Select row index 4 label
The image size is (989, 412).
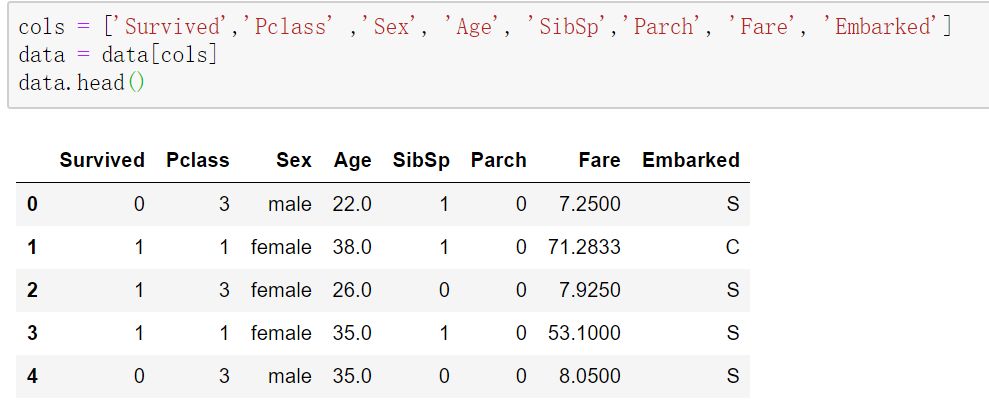click(32, 376)
